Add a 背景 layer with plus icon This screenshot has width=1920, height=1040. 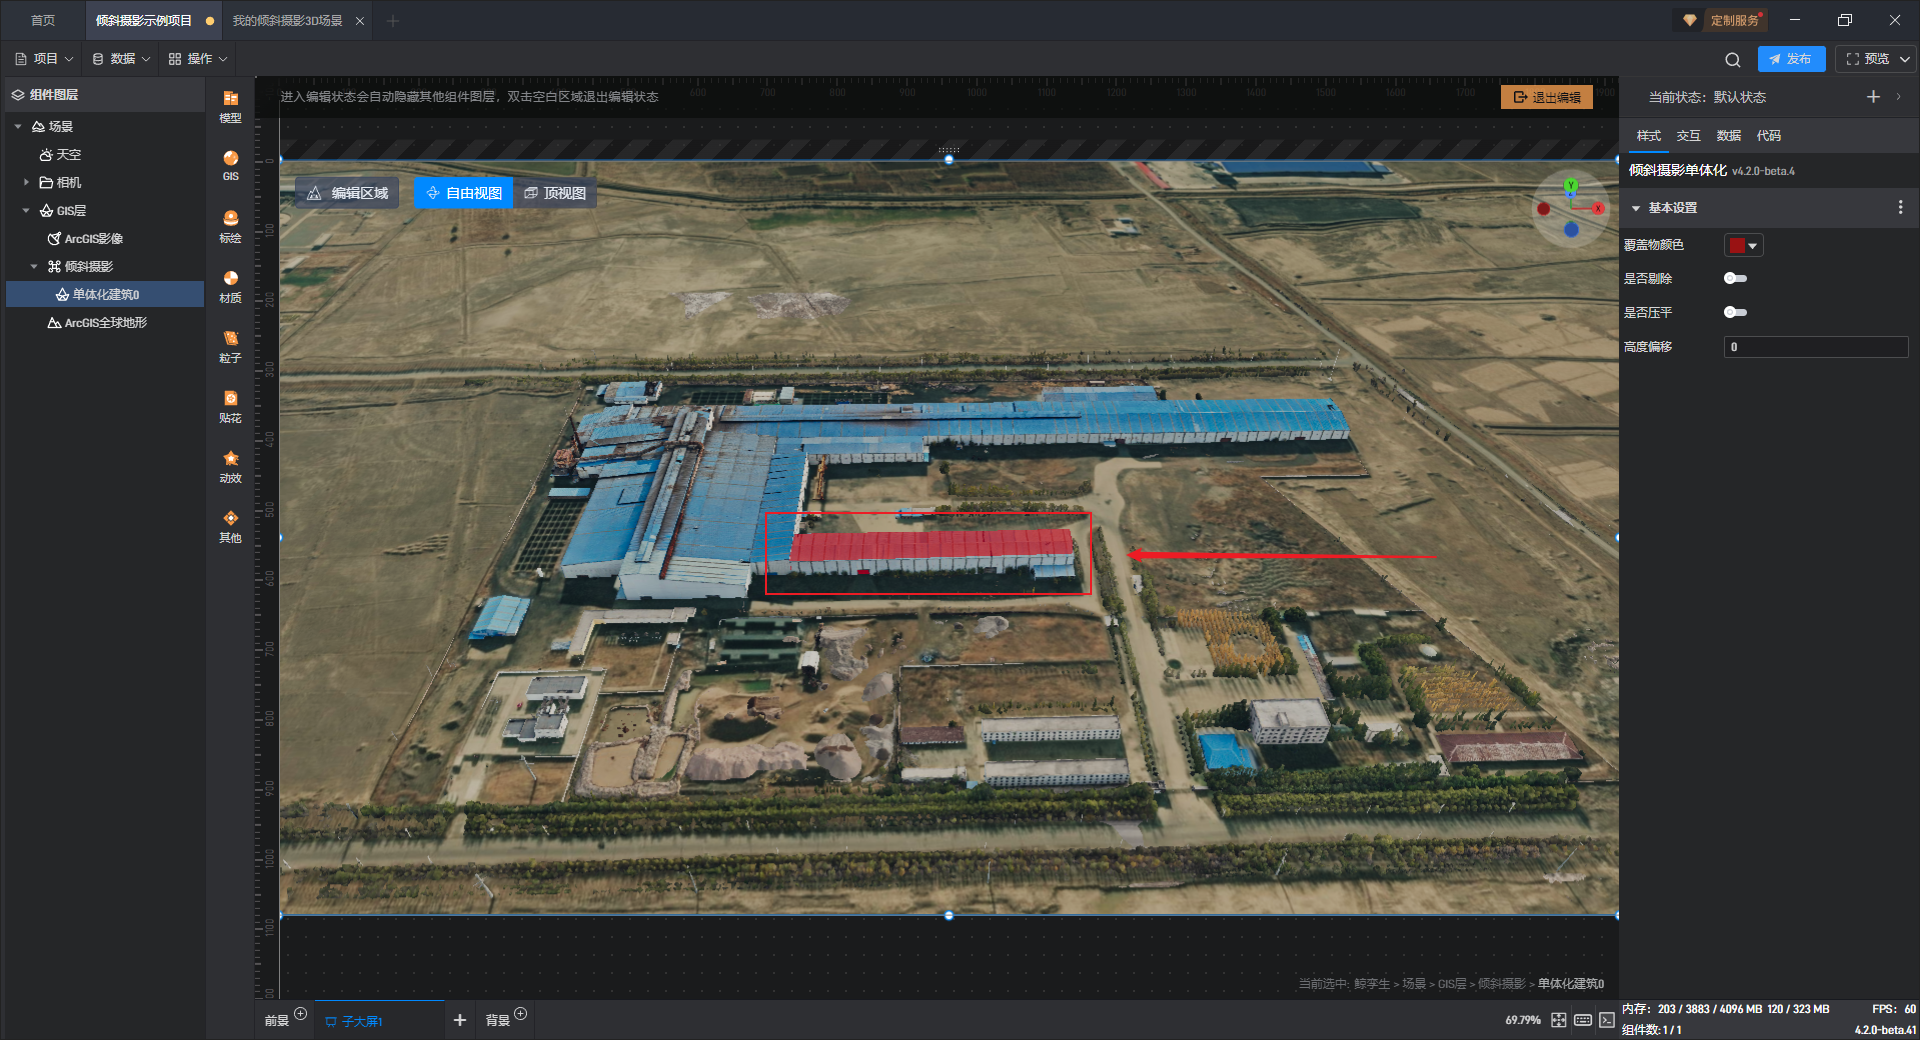[x=520, y=1014]
